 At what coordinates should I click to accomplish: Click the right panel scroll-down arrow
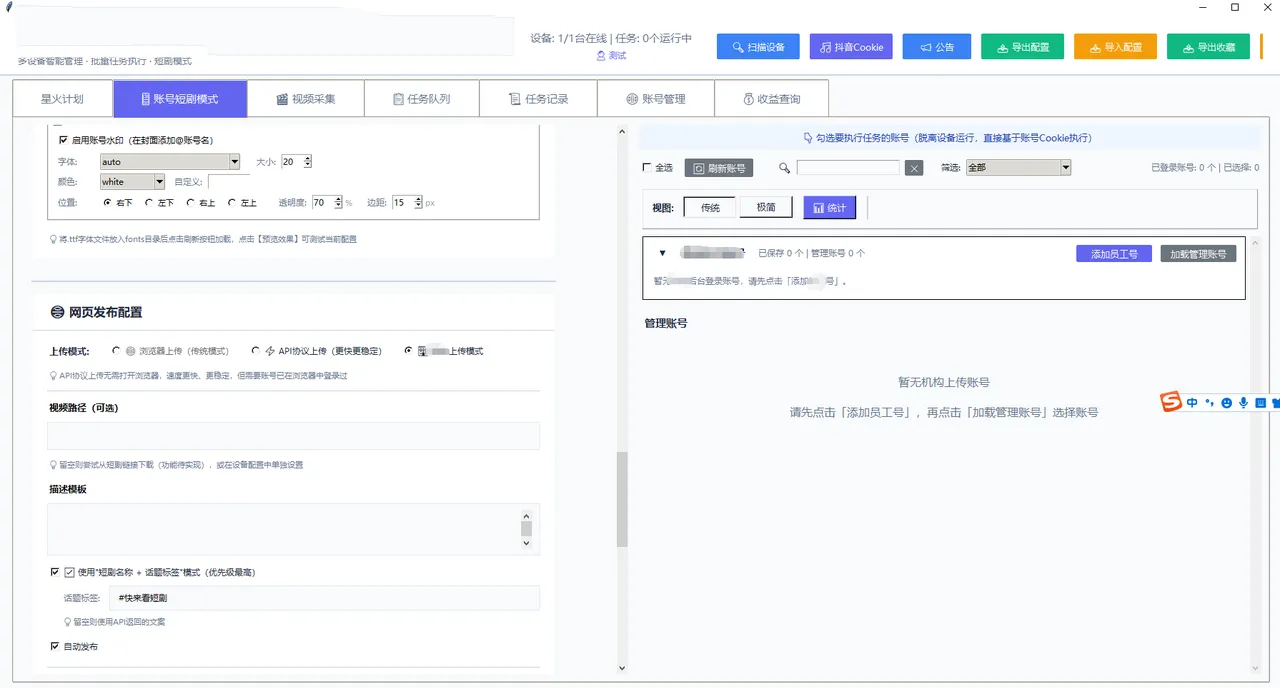pyautogui.click(x=1256, y=668)
